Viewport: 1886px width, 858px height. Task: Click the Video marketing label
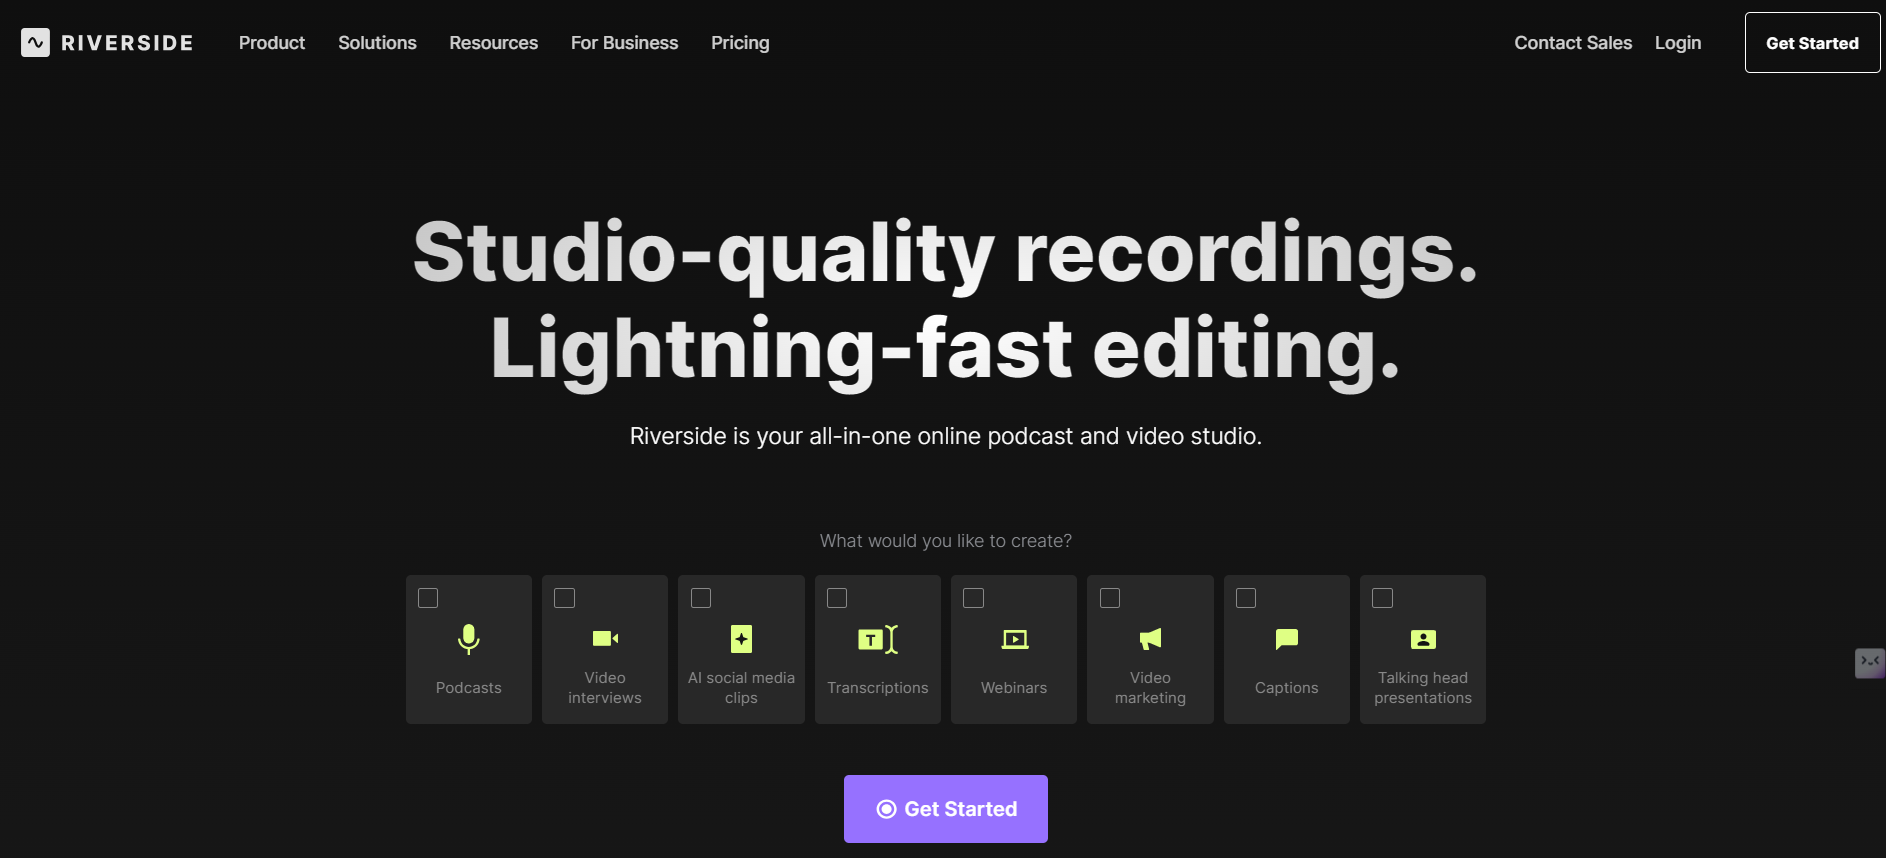click(x=1150, y=688)
